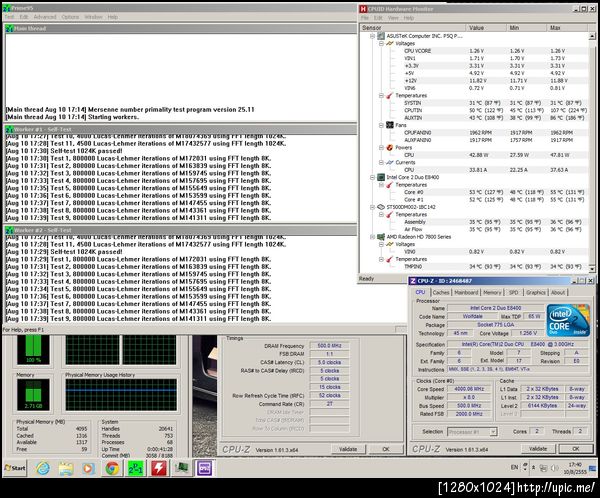Viewport: 600px width, 498px height.
Task: Click the Main thread window icon
Action: point(10,29)
